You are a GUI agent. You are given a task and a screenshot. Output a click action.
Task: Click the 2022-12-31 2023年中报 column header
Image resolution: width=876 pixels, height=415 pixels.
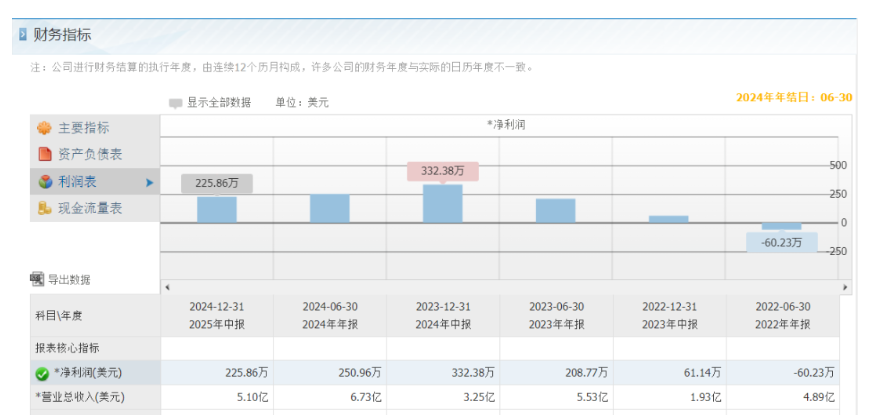tap(670, 316)
